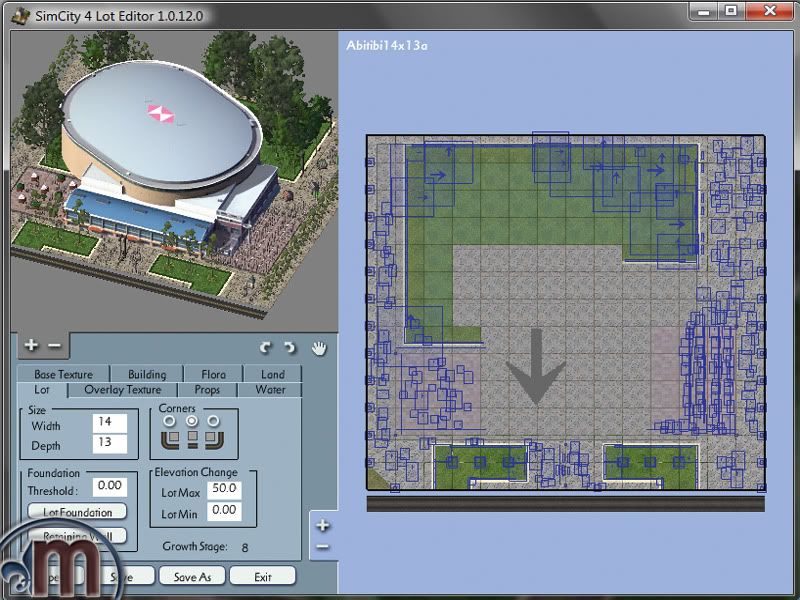Select the hand pan tool

tap(319, 348)
